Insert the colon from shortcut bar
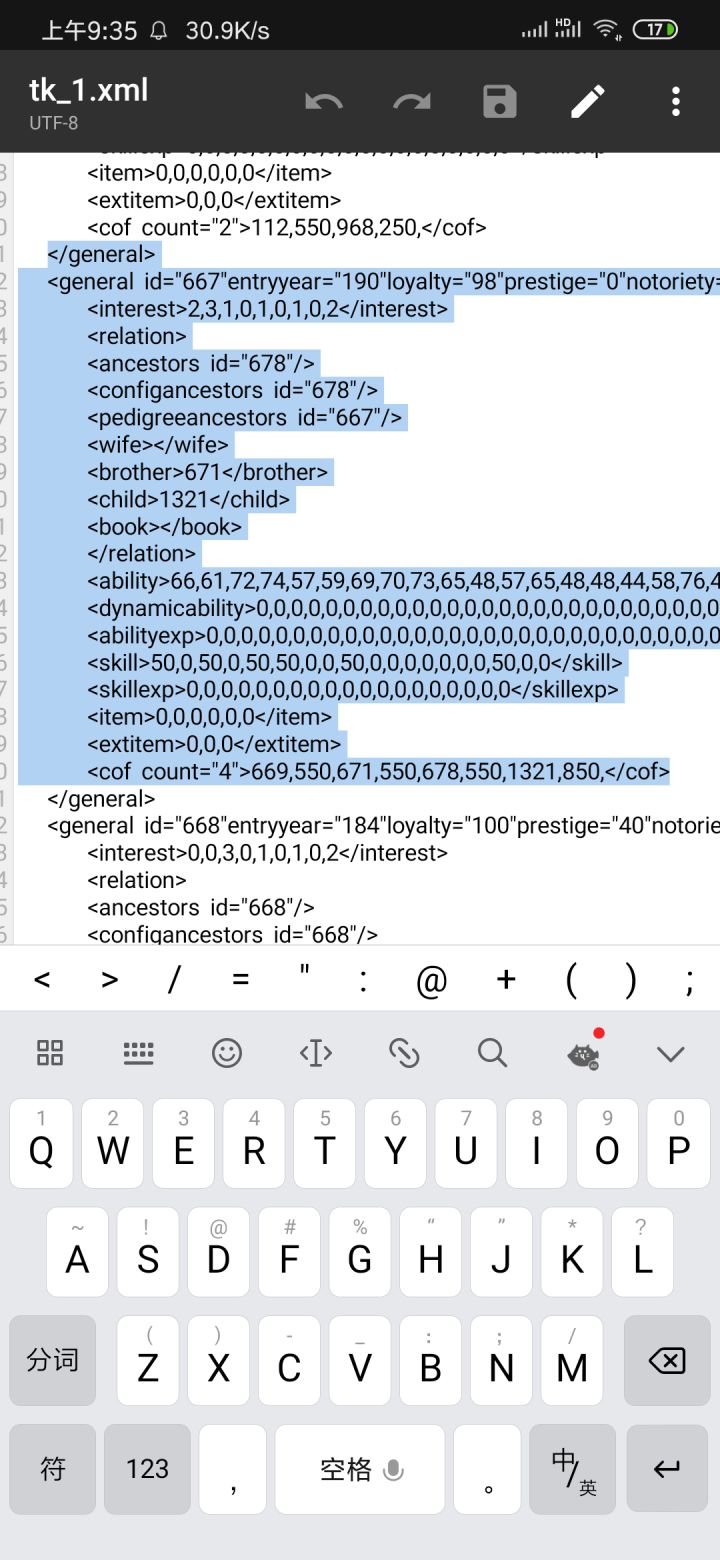This screenshot has height=1560, width=720. pos(364,982)
